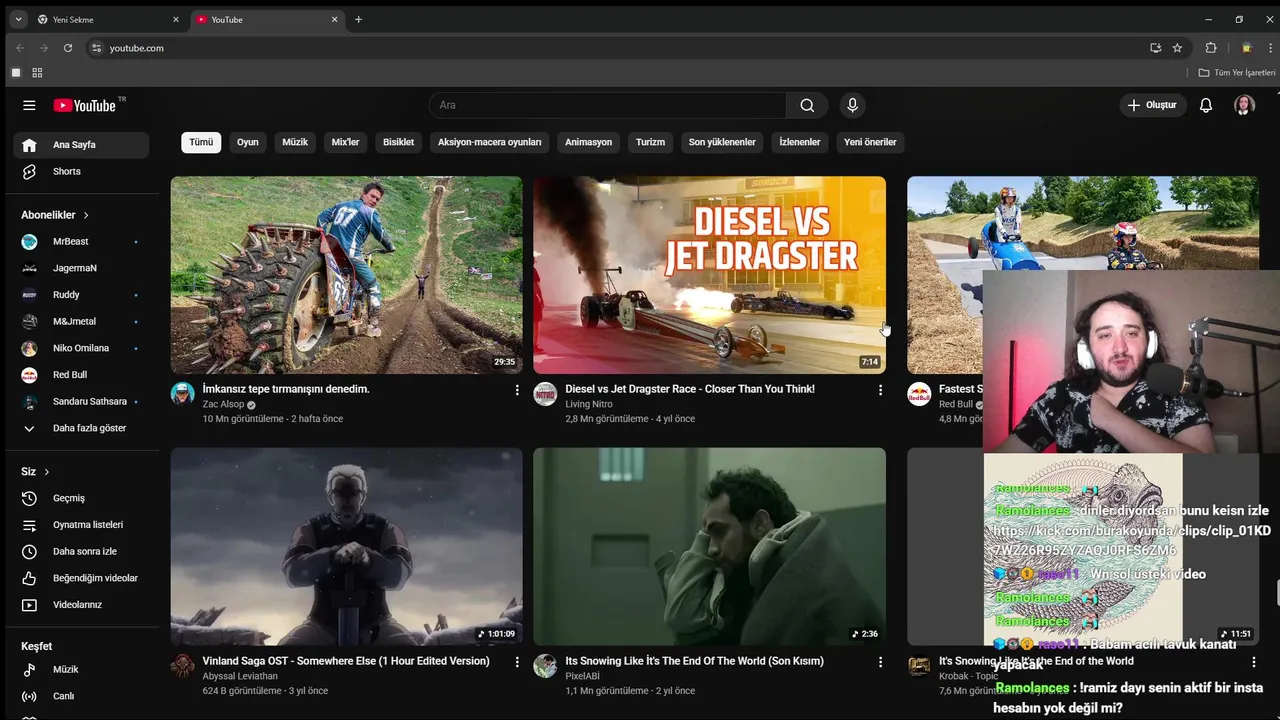Open options for Vinland Saga video

coord(517,662)
